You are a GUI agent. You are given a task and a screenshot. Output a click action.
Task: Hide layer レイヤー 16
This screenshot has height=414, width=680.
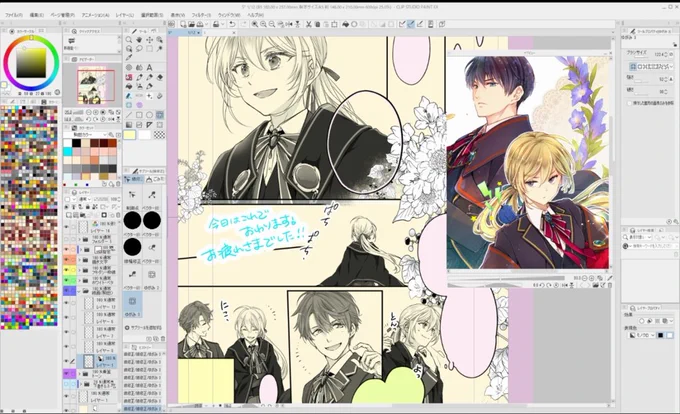(x=66, y=227)
